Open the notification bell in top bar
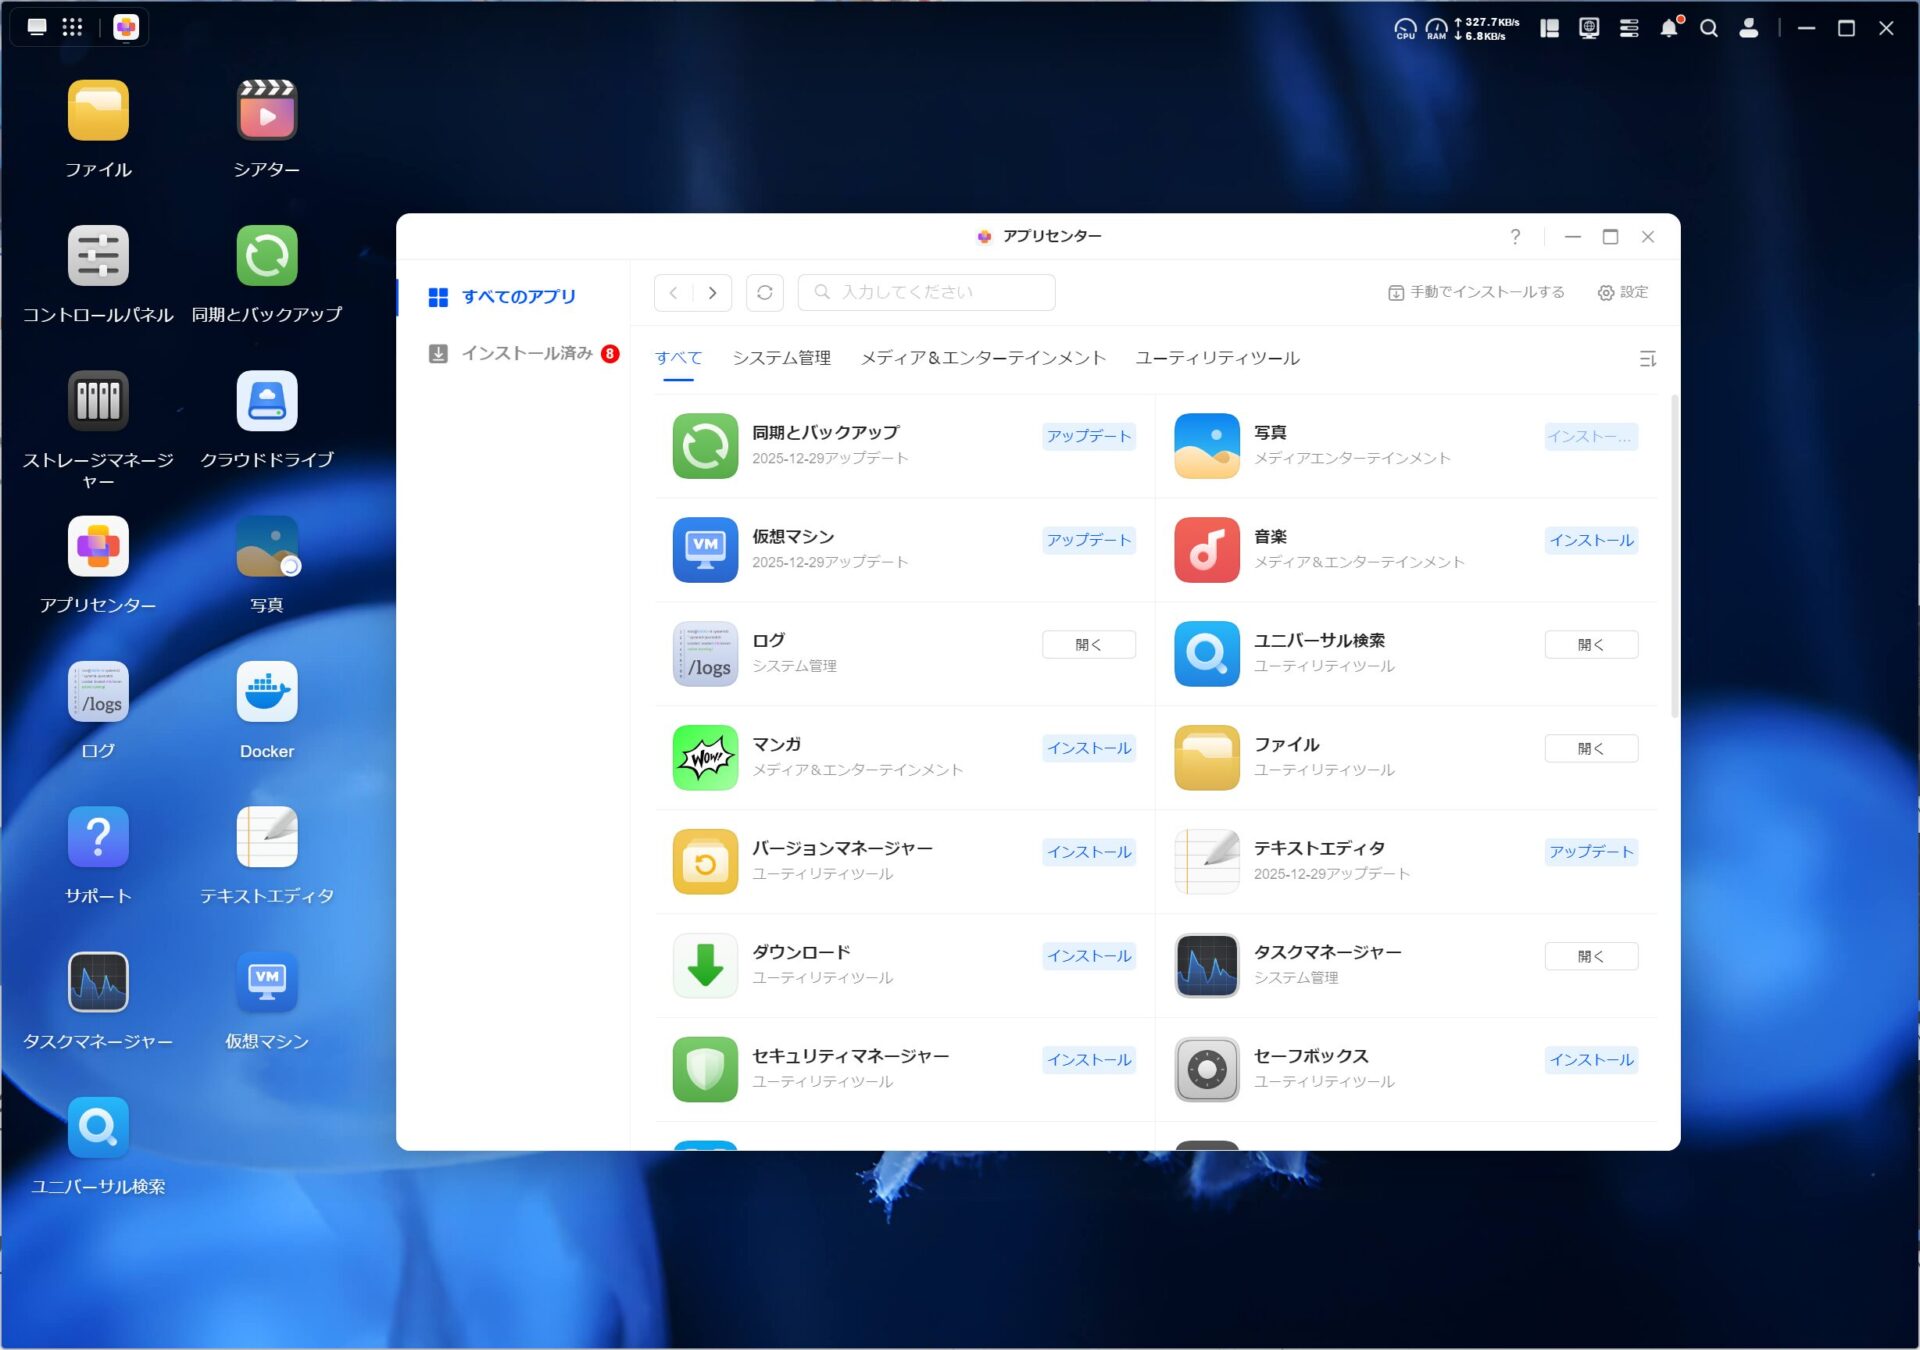The image size is (1920, 1350). pos(1668,28)
